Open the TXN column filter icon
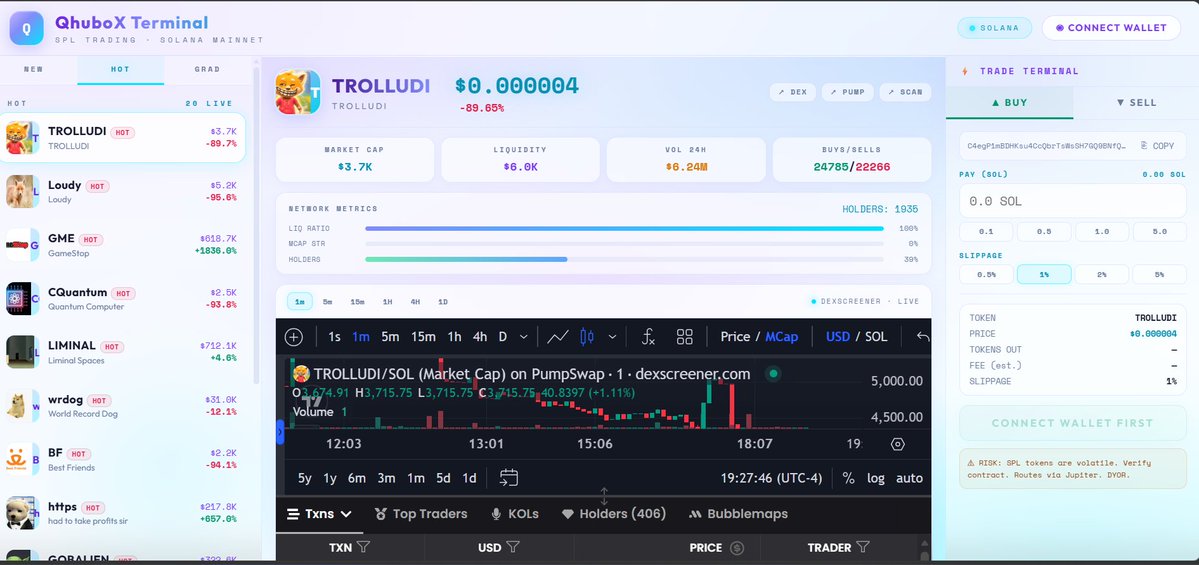 point(364,547)
